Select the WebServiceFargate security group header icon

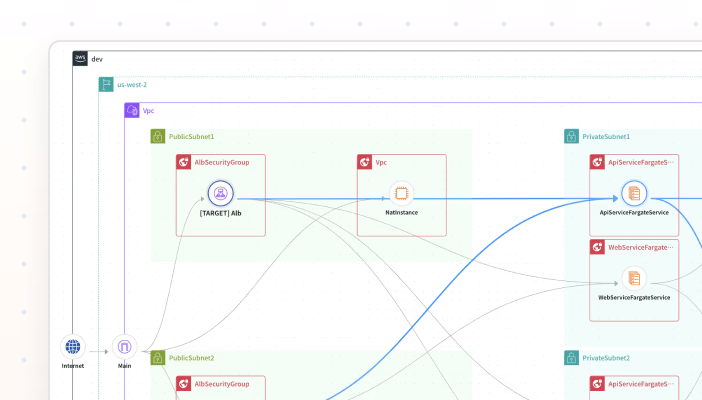[597, 246]
